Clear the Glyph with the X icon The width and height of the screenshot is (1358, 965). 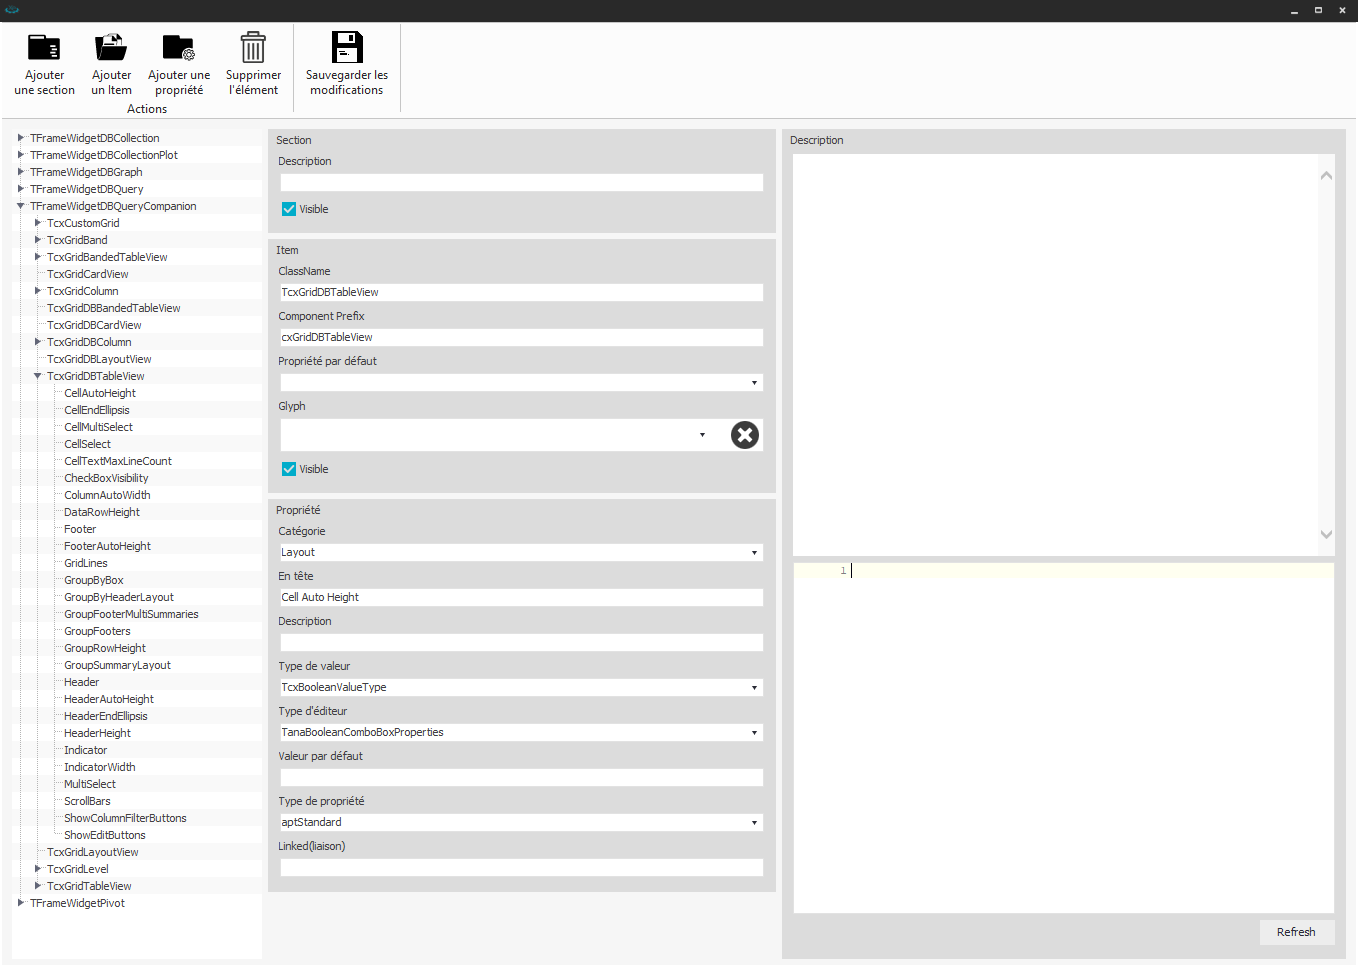[744, 435]
